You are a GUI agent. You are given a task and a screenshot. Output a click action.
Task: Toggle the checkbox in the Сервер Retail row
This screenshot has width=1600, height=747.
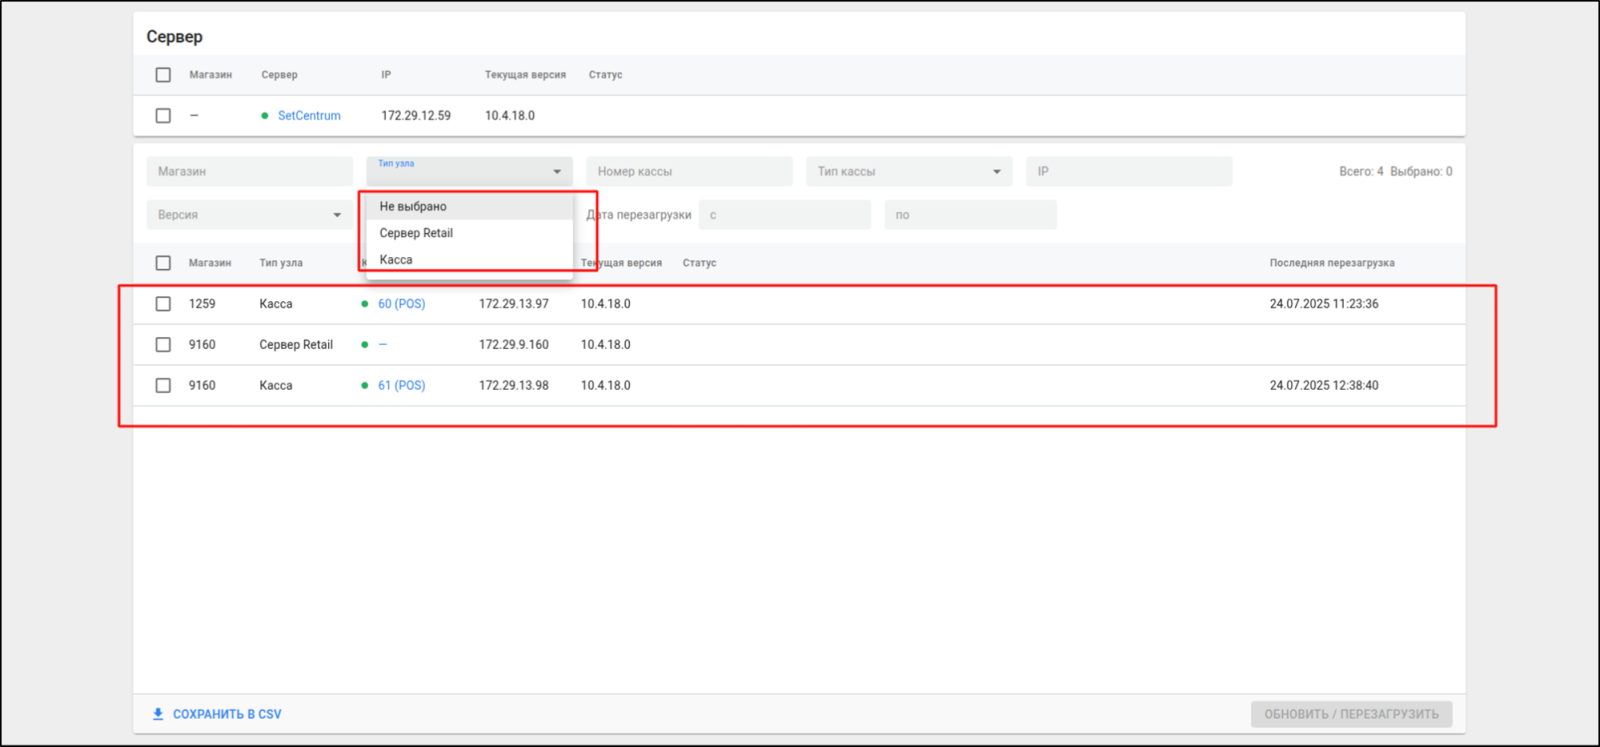tap(163, 345)
